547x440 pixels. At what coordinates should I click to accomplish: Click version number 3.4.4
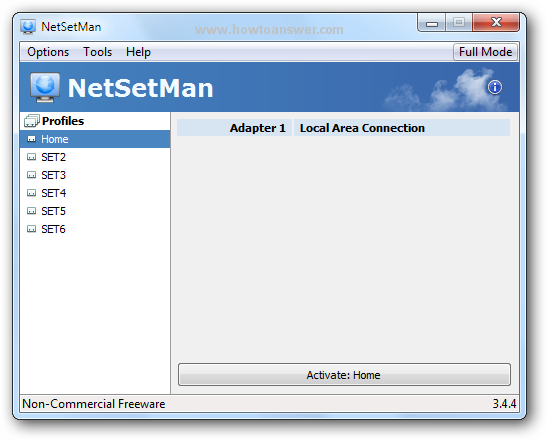tap(504, 404)
